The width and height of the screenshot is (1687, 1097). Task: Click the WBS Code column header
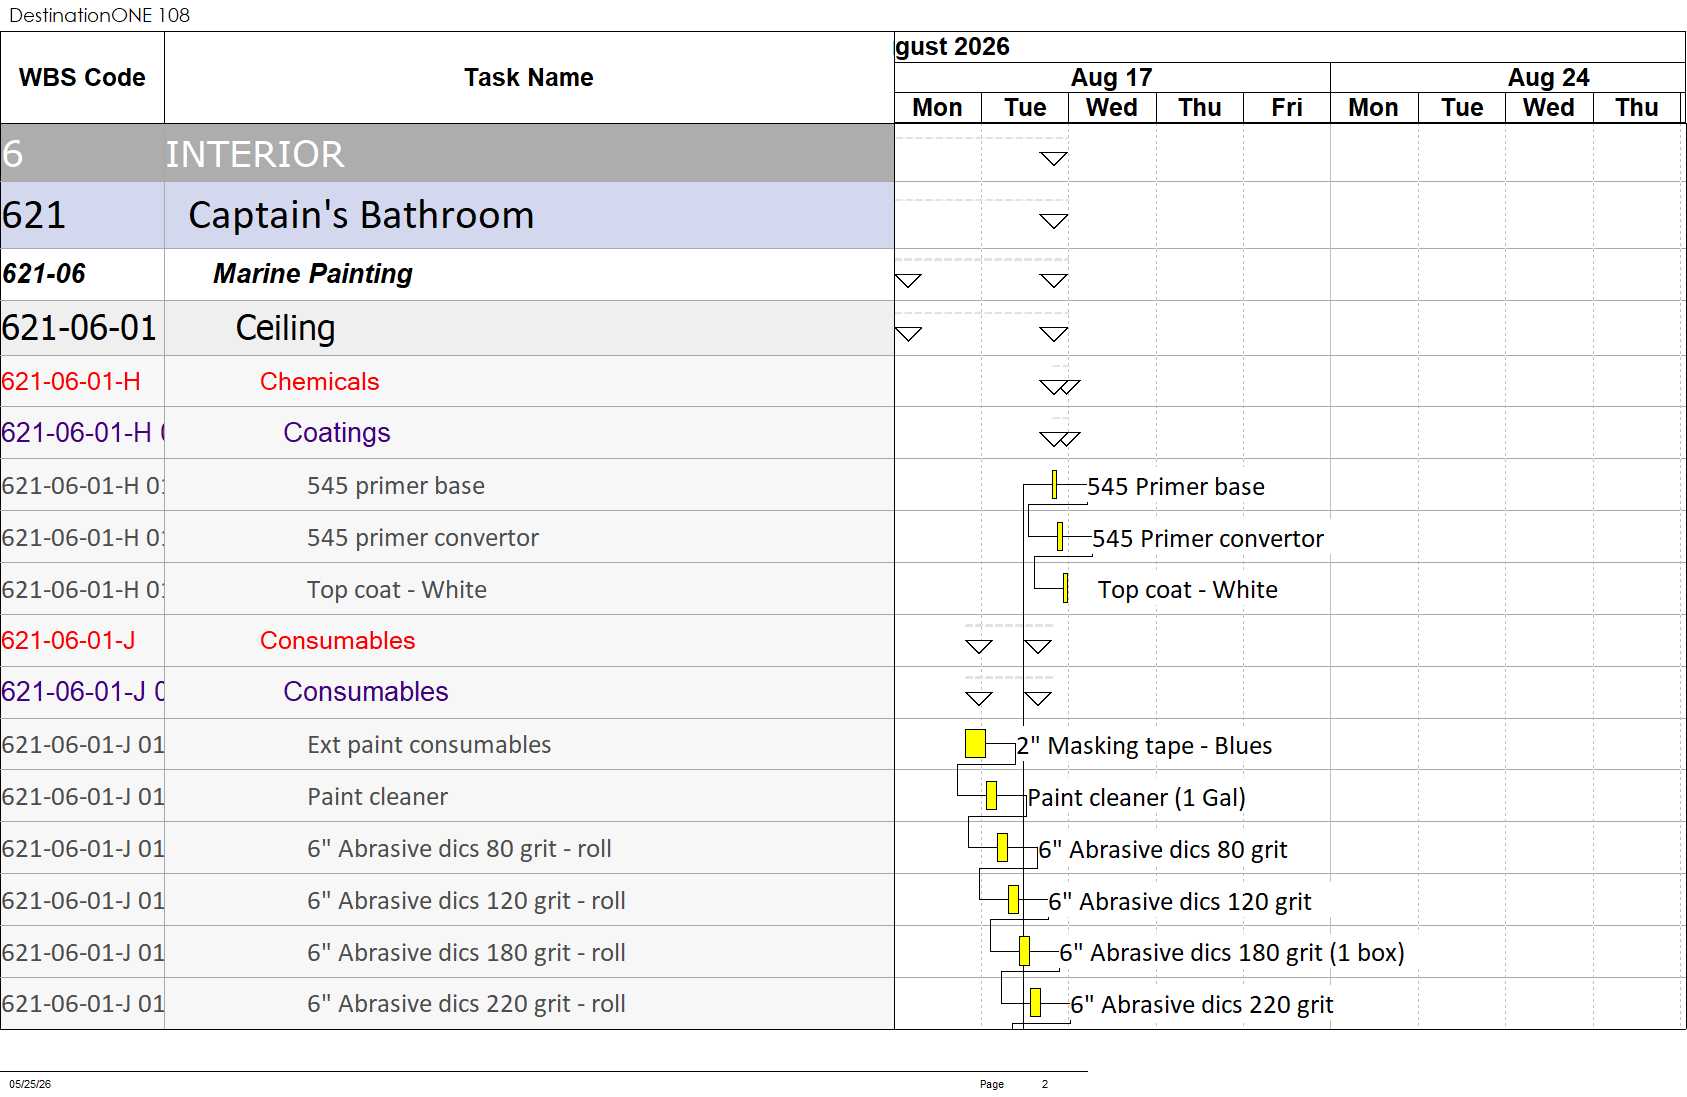[82, 77]
